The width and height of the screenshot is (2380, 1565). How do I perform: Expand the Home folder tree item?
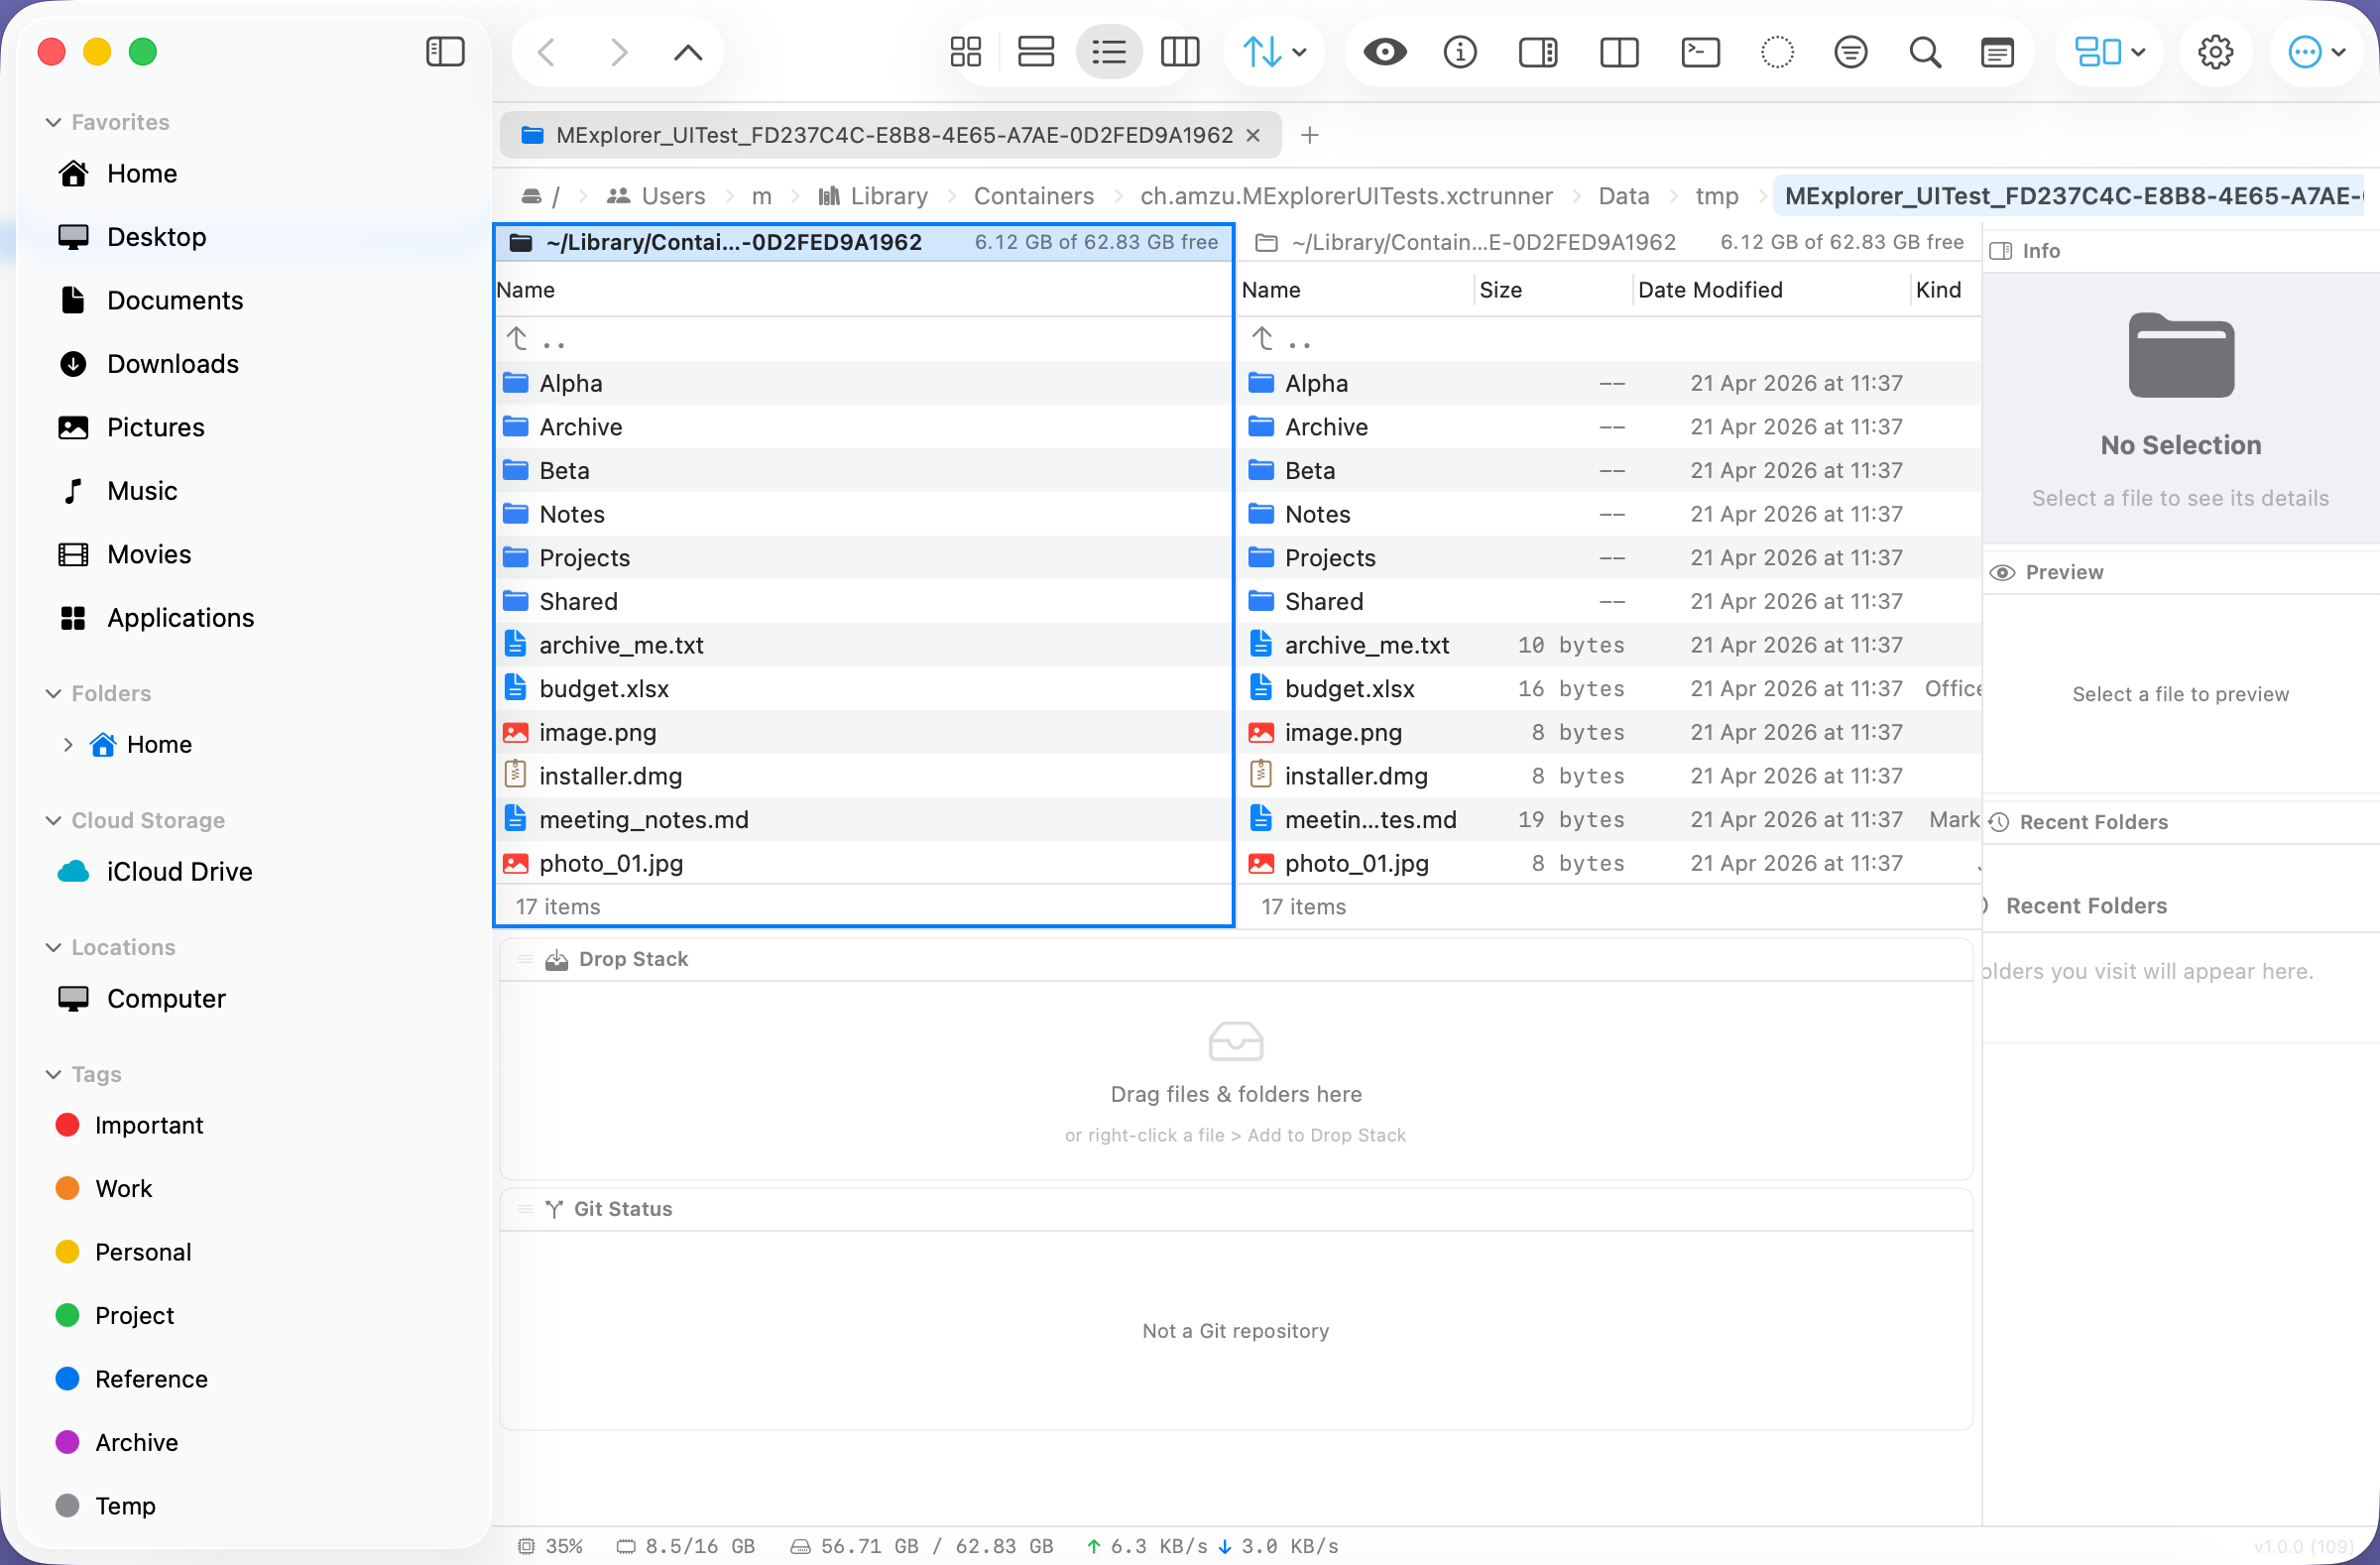point(68,744)
